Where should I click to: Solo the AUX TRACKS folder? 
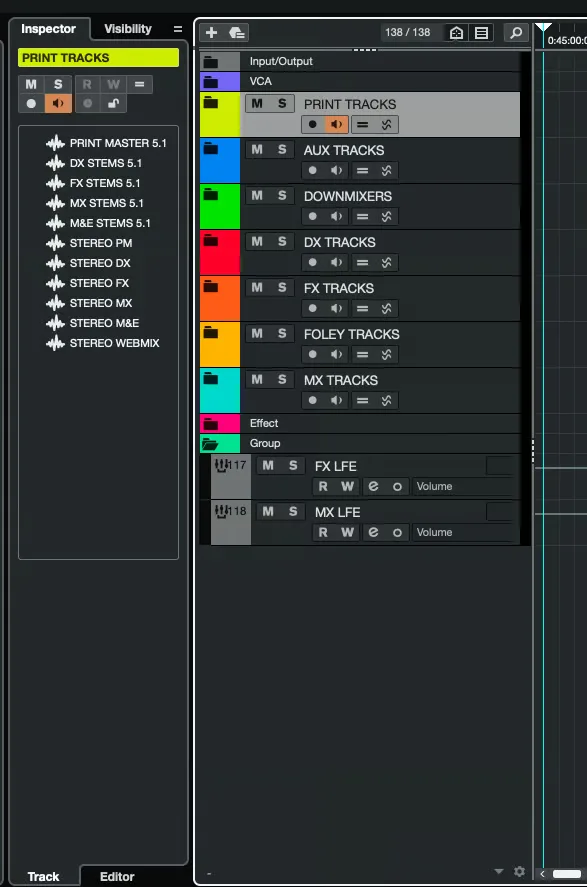pos(282,149)
